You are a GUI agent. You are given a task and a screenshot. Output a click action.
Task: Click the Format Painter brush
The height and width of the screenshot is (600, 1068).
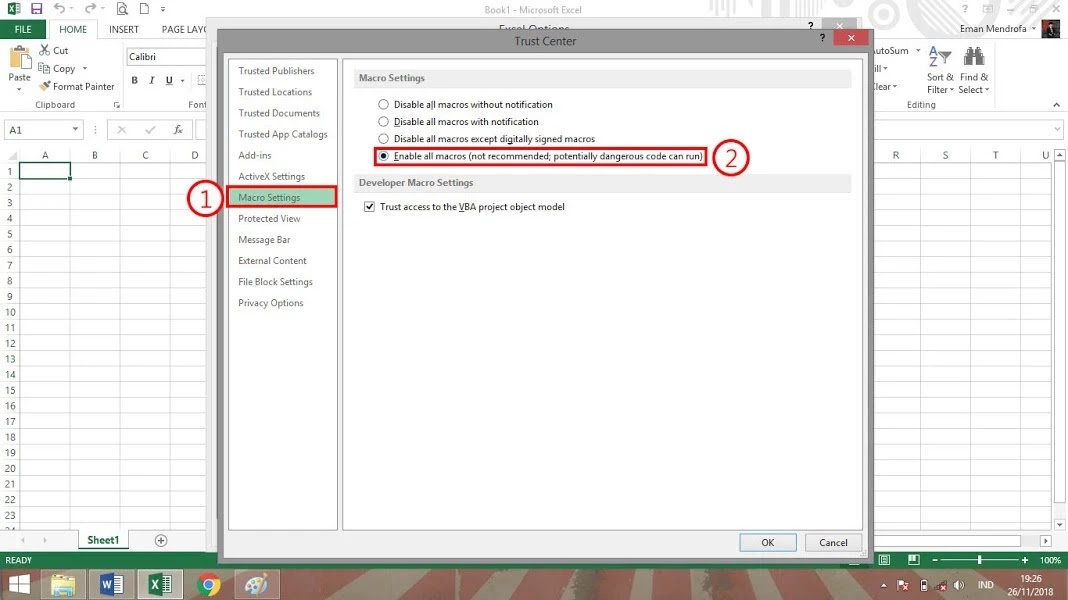point(45,86)
